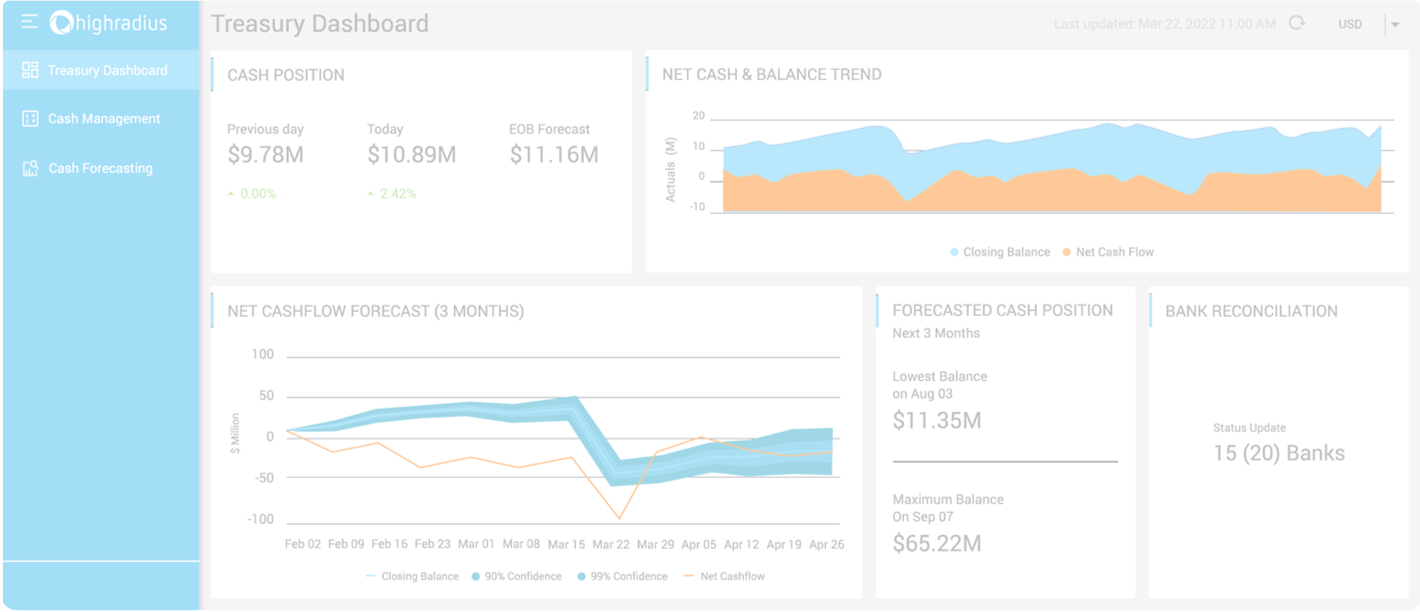The height and width of the screenshot is (612, 1420).
Task: Click the hamburger menu icon
Action: (x=30, y=22)
